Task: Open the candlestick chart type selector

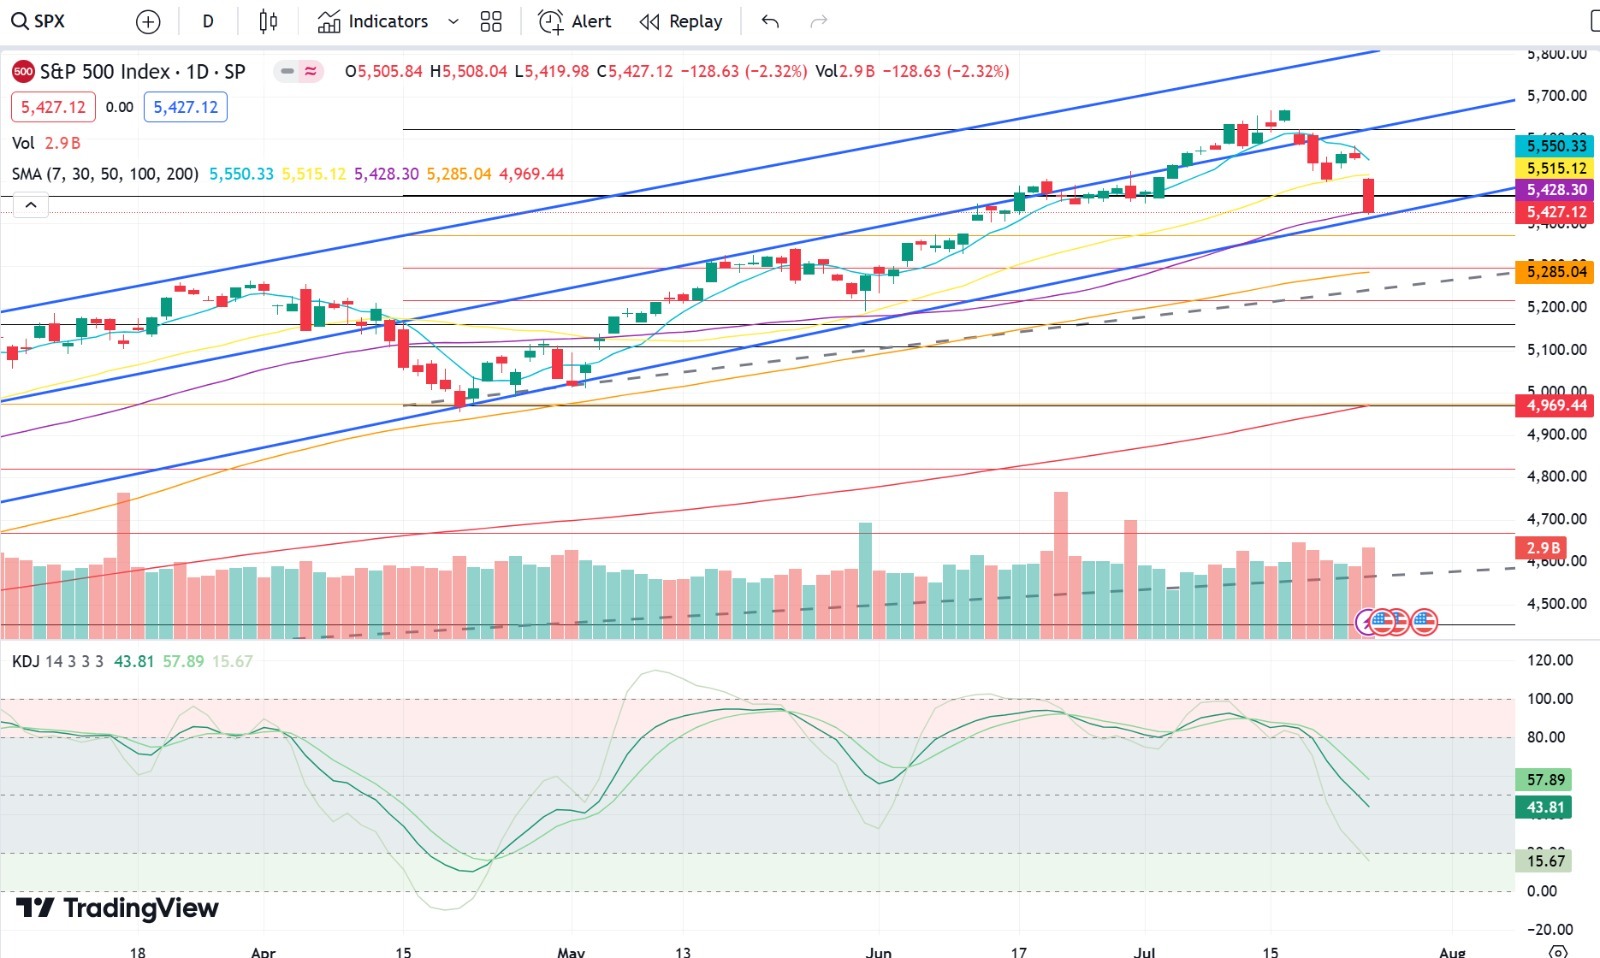Action: tap(268, 21)
